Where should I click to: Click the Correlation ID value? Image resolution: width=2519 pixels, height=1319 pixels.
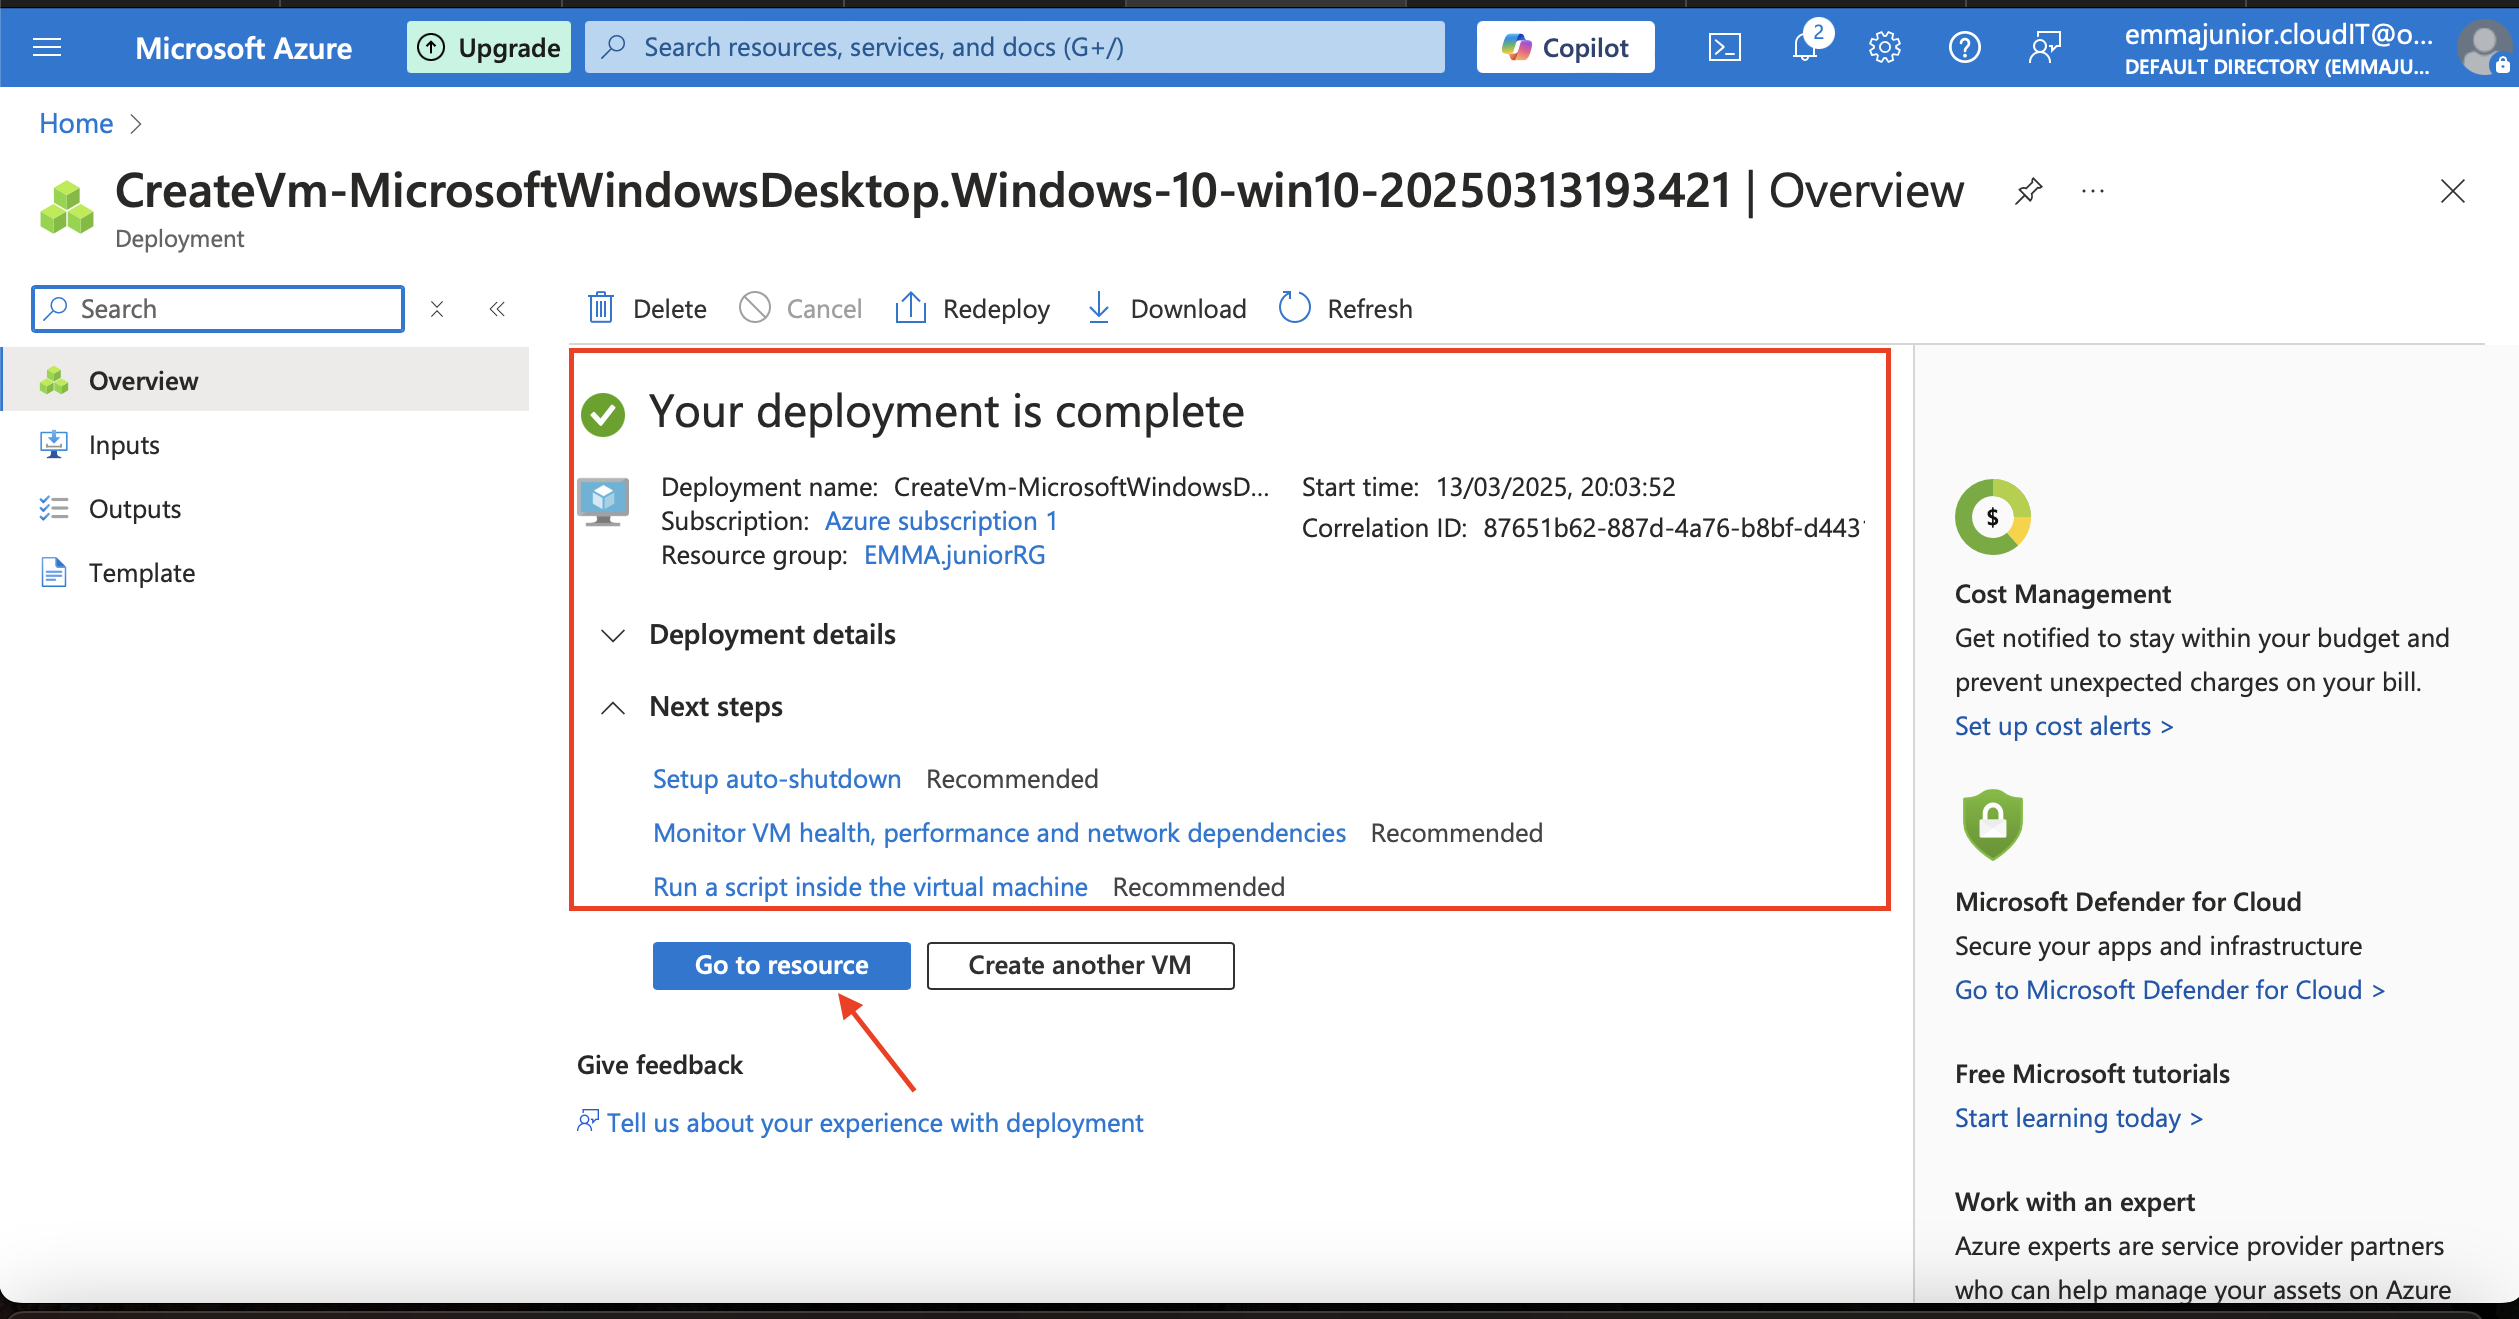pyautogui.click(x=1673, y=527)
